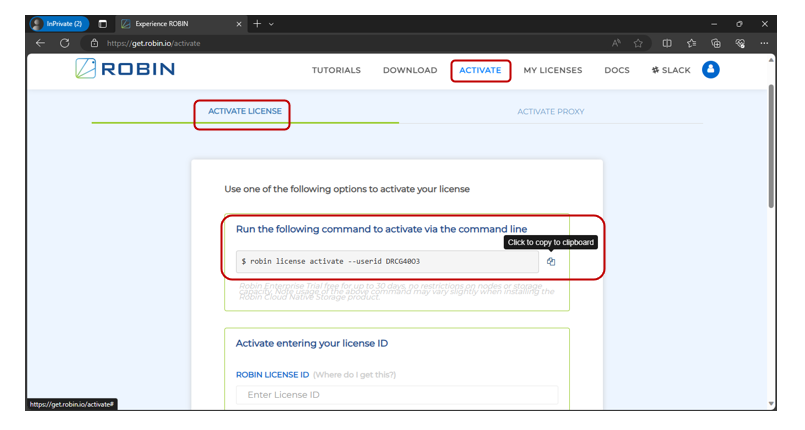This screenshot has height=430, width=805.
Task: Copy the activation command to clipboard
Action: tap(551, 262)
